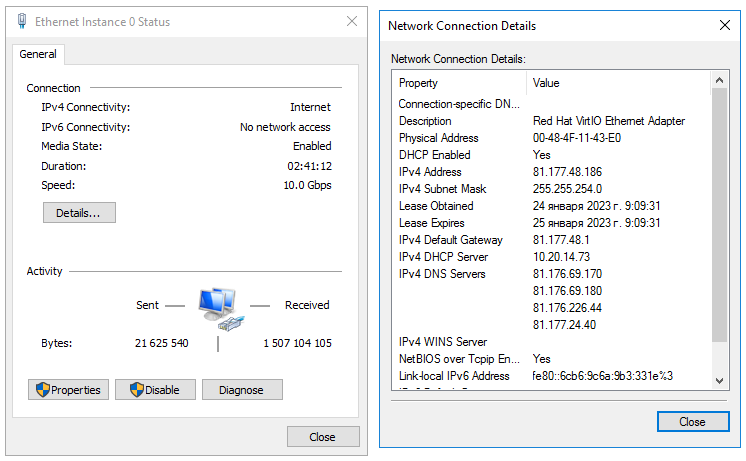The image size is (746, 461).
Task: Click the X on Ethernet Status window
Action: [x=351, y=21]
